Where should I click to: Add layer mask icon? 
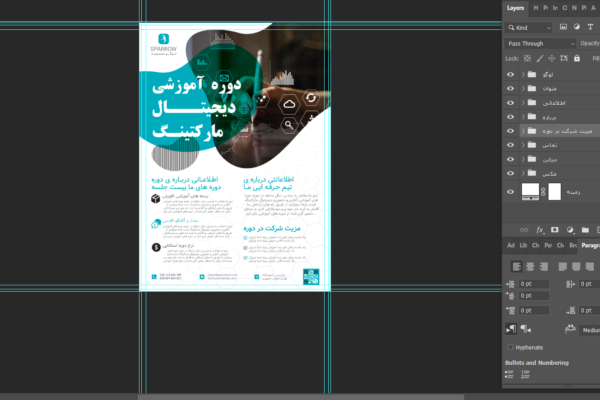click(x=554, y=230)
